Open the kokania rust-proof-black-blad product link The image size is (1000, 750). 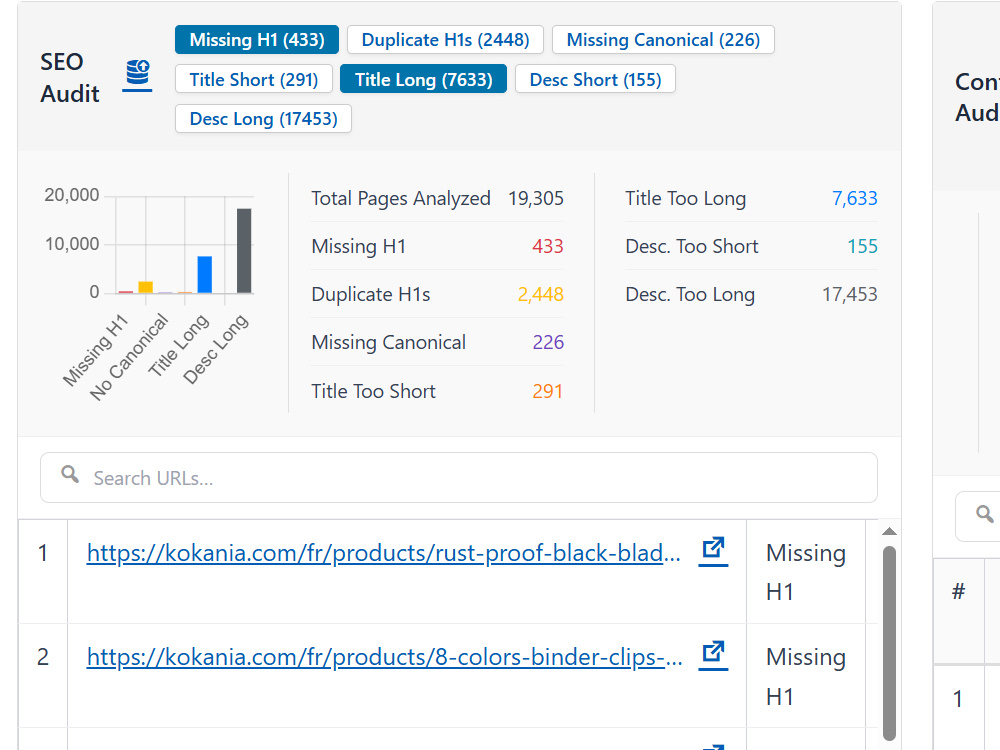pos(383,553)
